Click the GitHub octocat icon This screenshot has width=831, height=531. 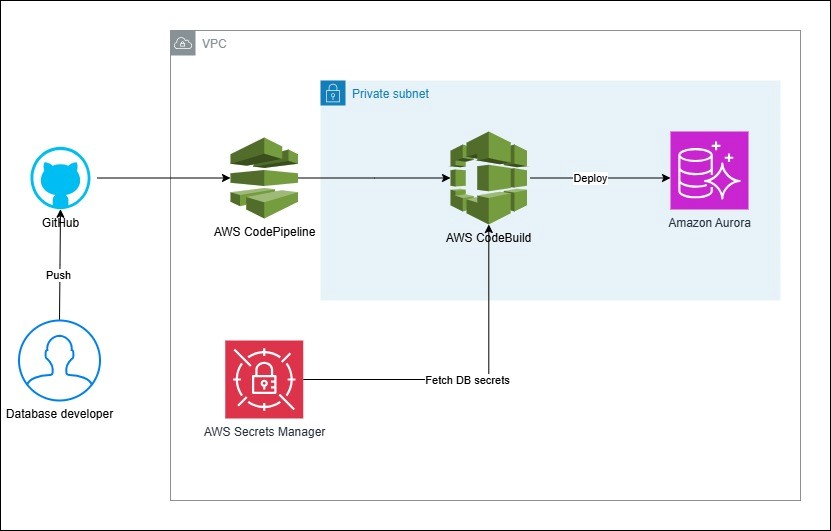pyautogui.click(x=60, y=178)
